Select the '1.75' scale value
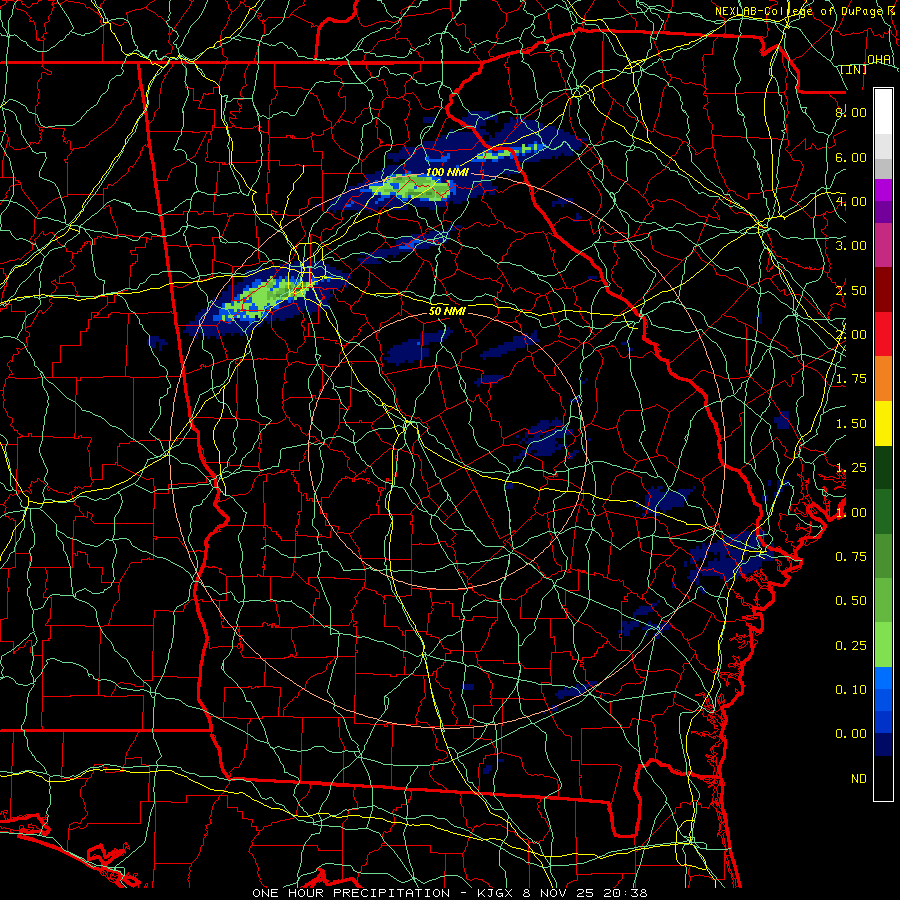 tap(851, 379)
